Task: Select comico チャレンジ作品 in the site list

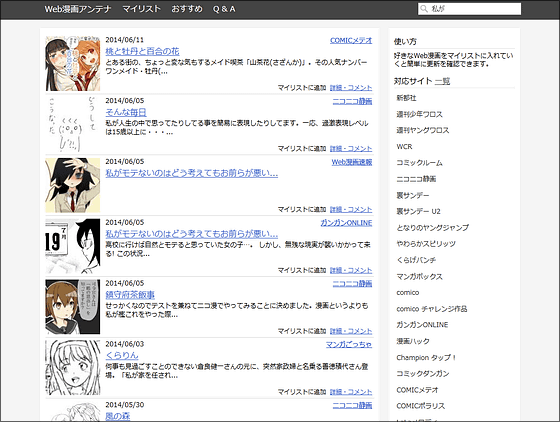Action: click(x=432, y=309)
